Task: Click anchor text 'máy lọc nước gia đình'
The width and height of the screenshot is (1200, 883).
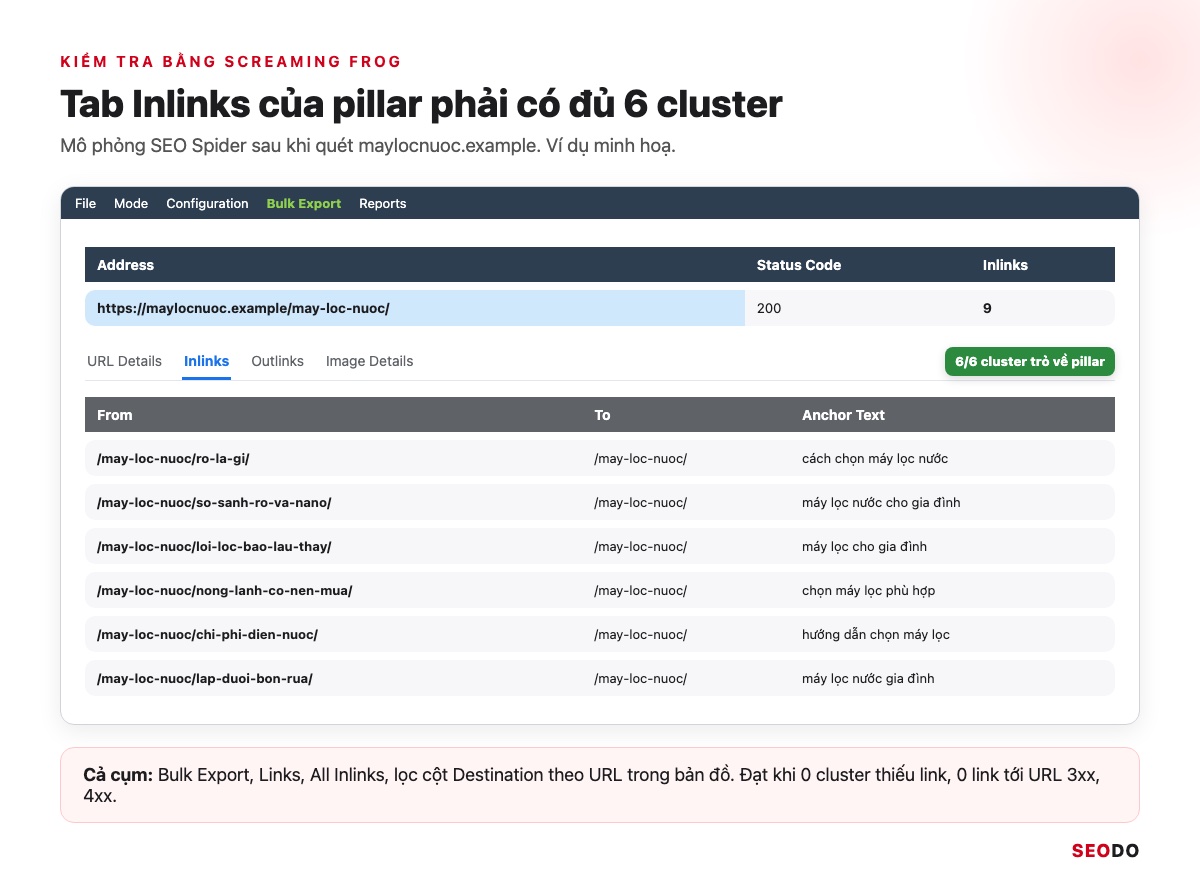Action: pyautogui.click(x=868, y=678)
